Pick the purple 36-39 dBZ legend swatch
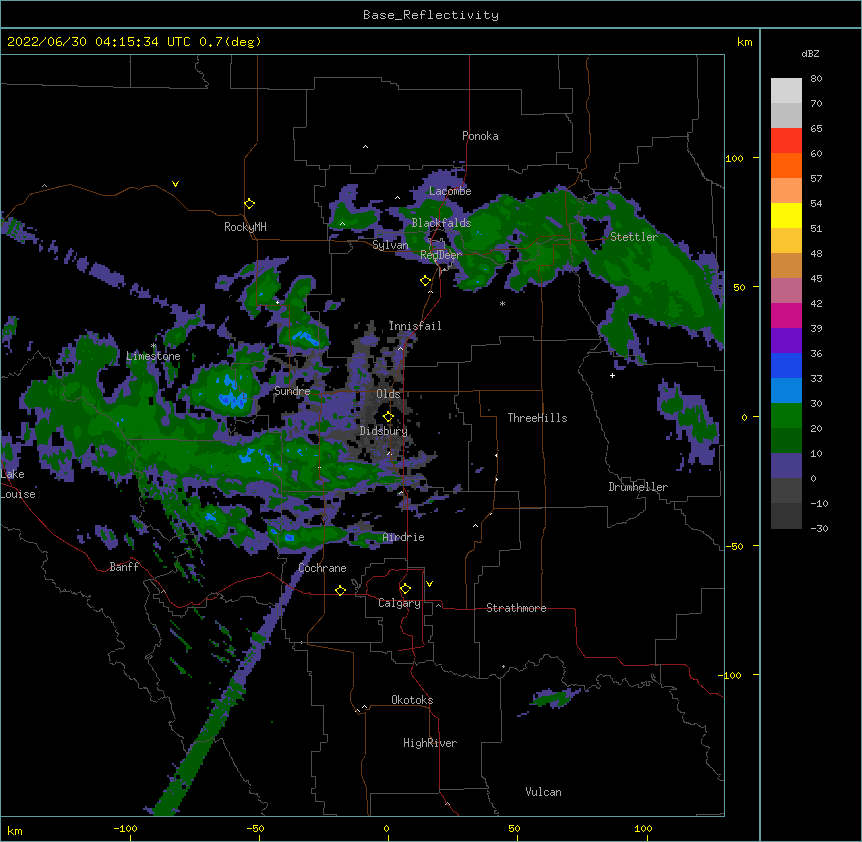Image resolution: width=862 pixels, height=842 pixels. [x=786, y=341]
